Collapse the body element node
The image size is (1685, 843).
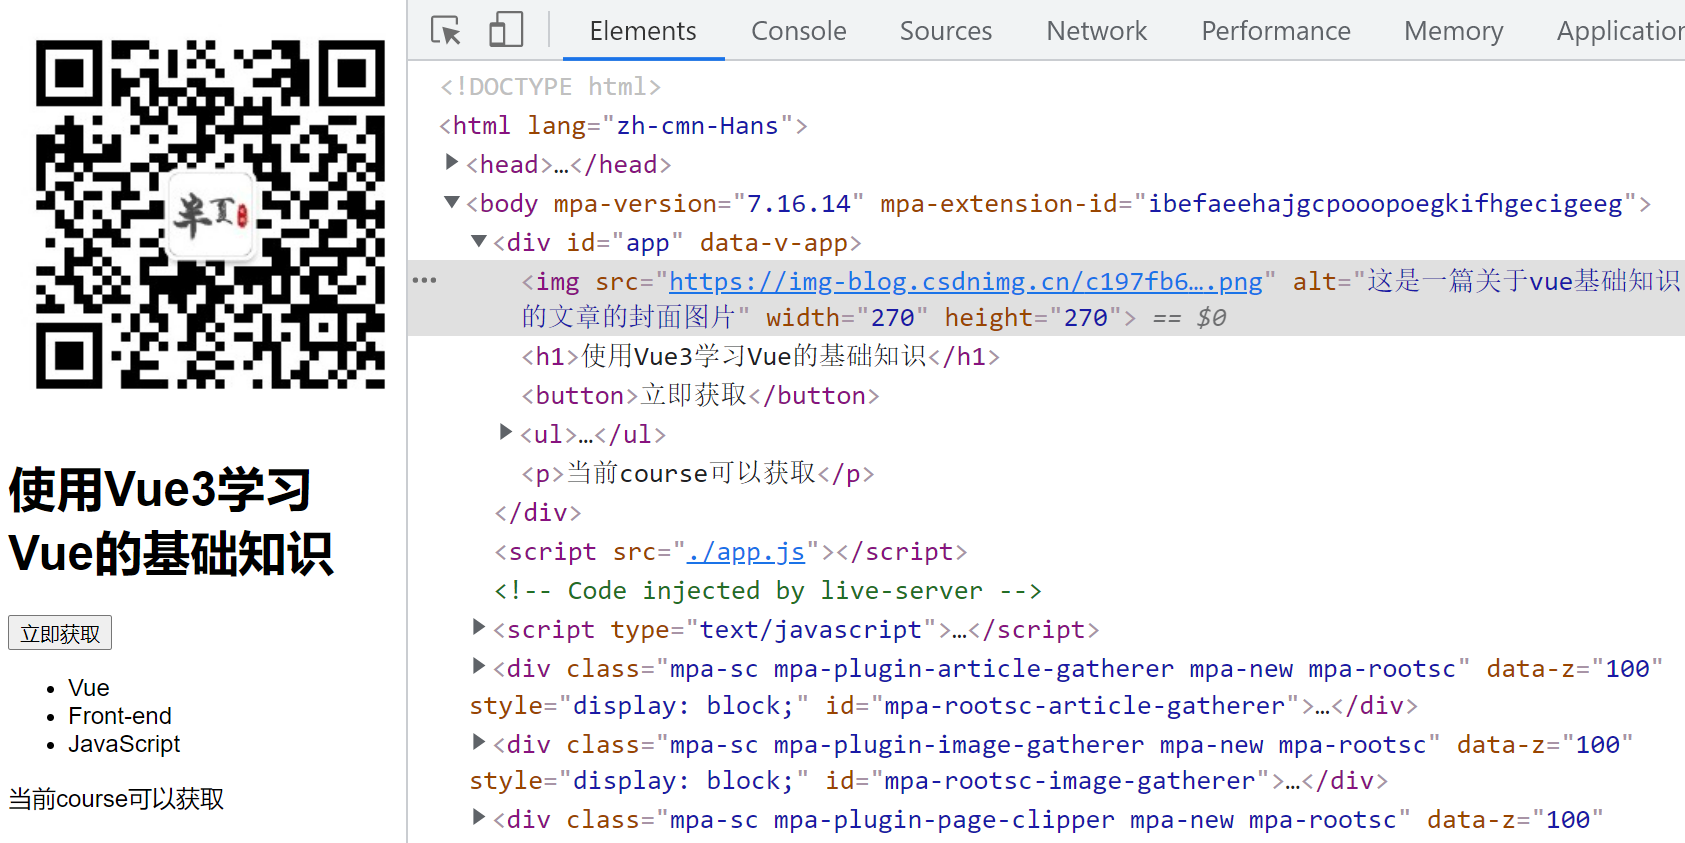[x=452, y=202]
